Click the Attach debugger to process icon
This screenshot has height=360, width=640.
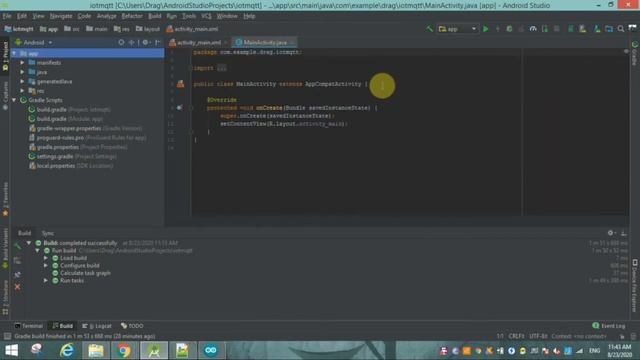tap(544, 29)
